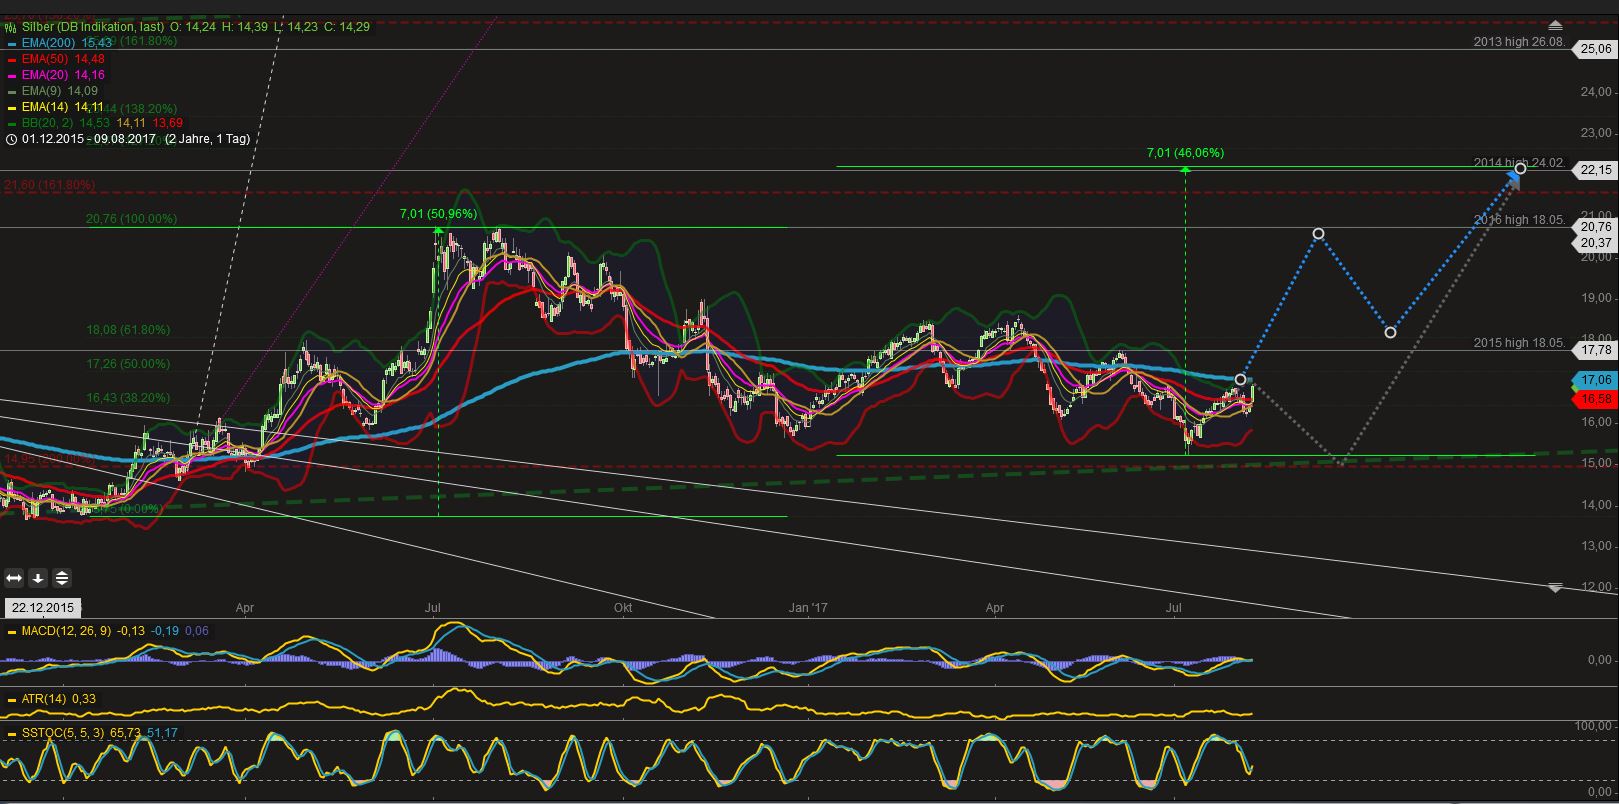
Task: Click the clock icon beside the date range
Action: click(x=11, y=139)
